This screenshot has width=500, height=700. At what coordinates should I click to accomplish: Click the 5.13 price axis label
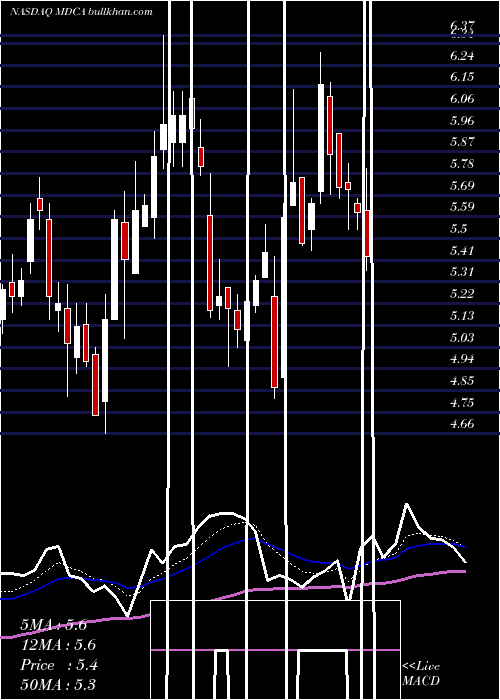pos(462,316)
